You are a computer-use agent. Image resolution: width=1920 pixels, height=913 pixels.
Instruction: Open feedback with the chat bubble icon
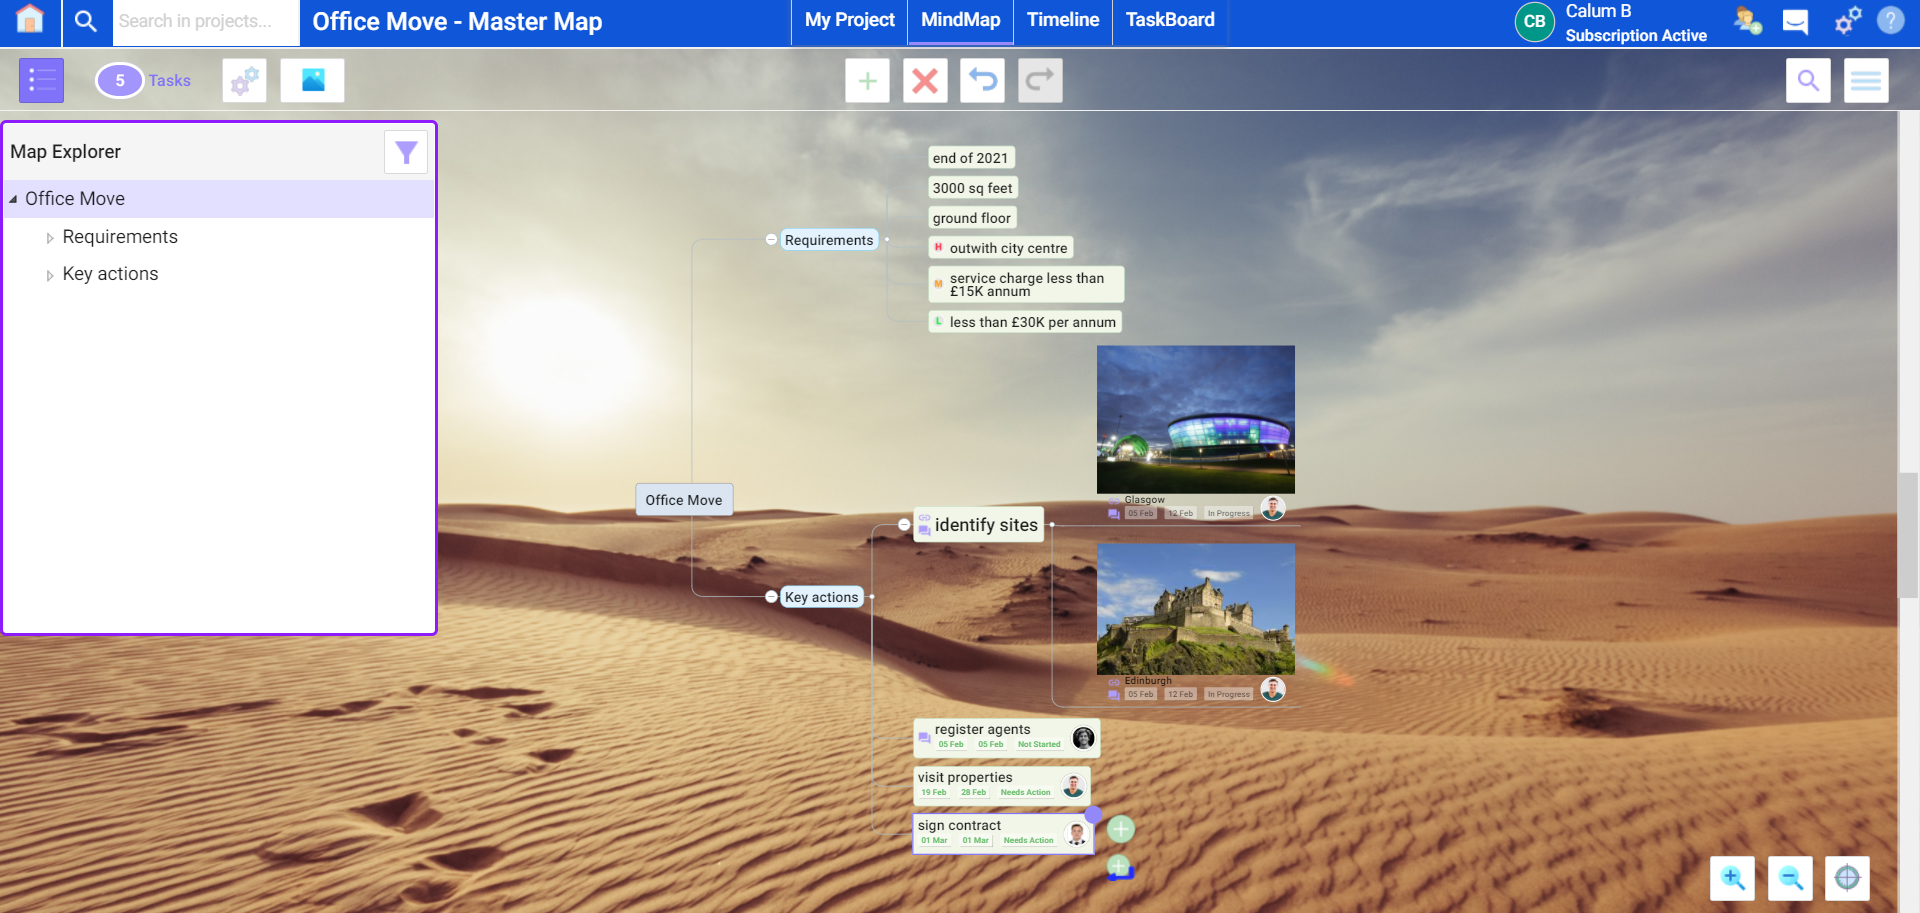coord(1795,21)
